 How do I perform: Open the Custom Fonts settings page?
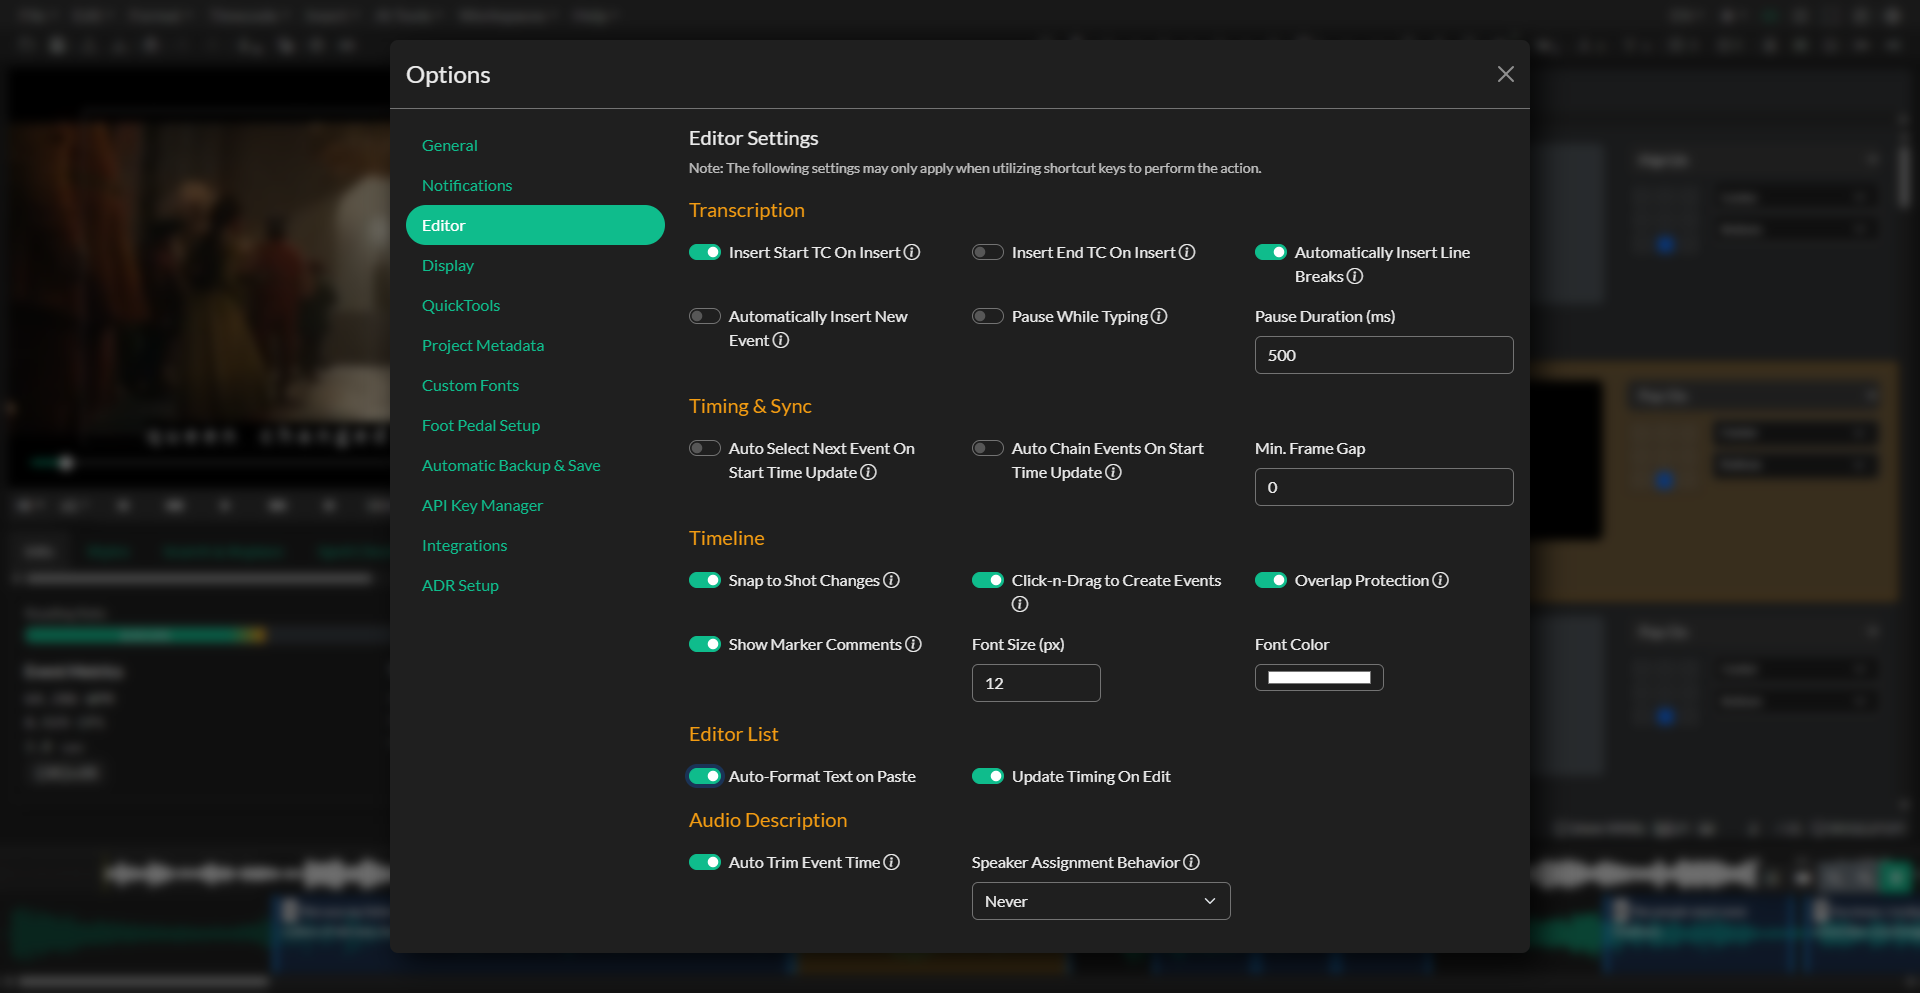470,385
